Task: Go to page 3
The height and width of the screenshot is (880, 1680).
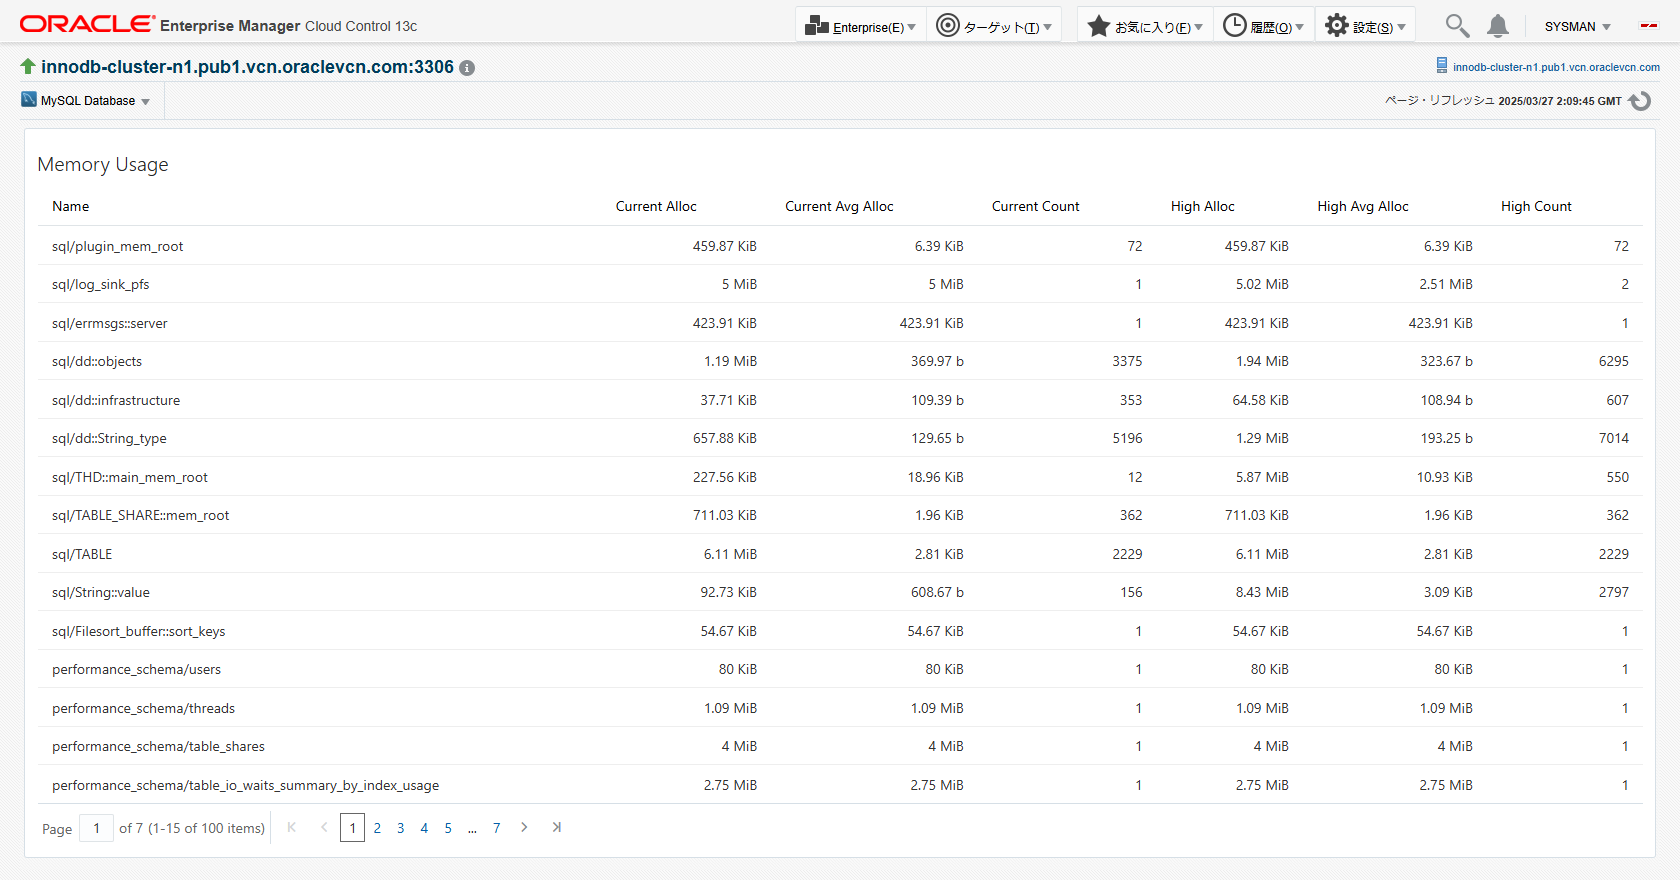Action: pos(401,828)
